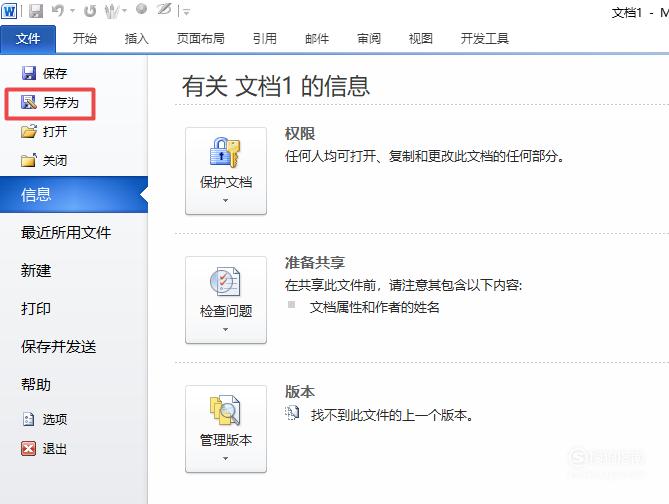Select the 信息 section in sidebar
This screenshot has width=669, height=504.
tap(74, 195)
